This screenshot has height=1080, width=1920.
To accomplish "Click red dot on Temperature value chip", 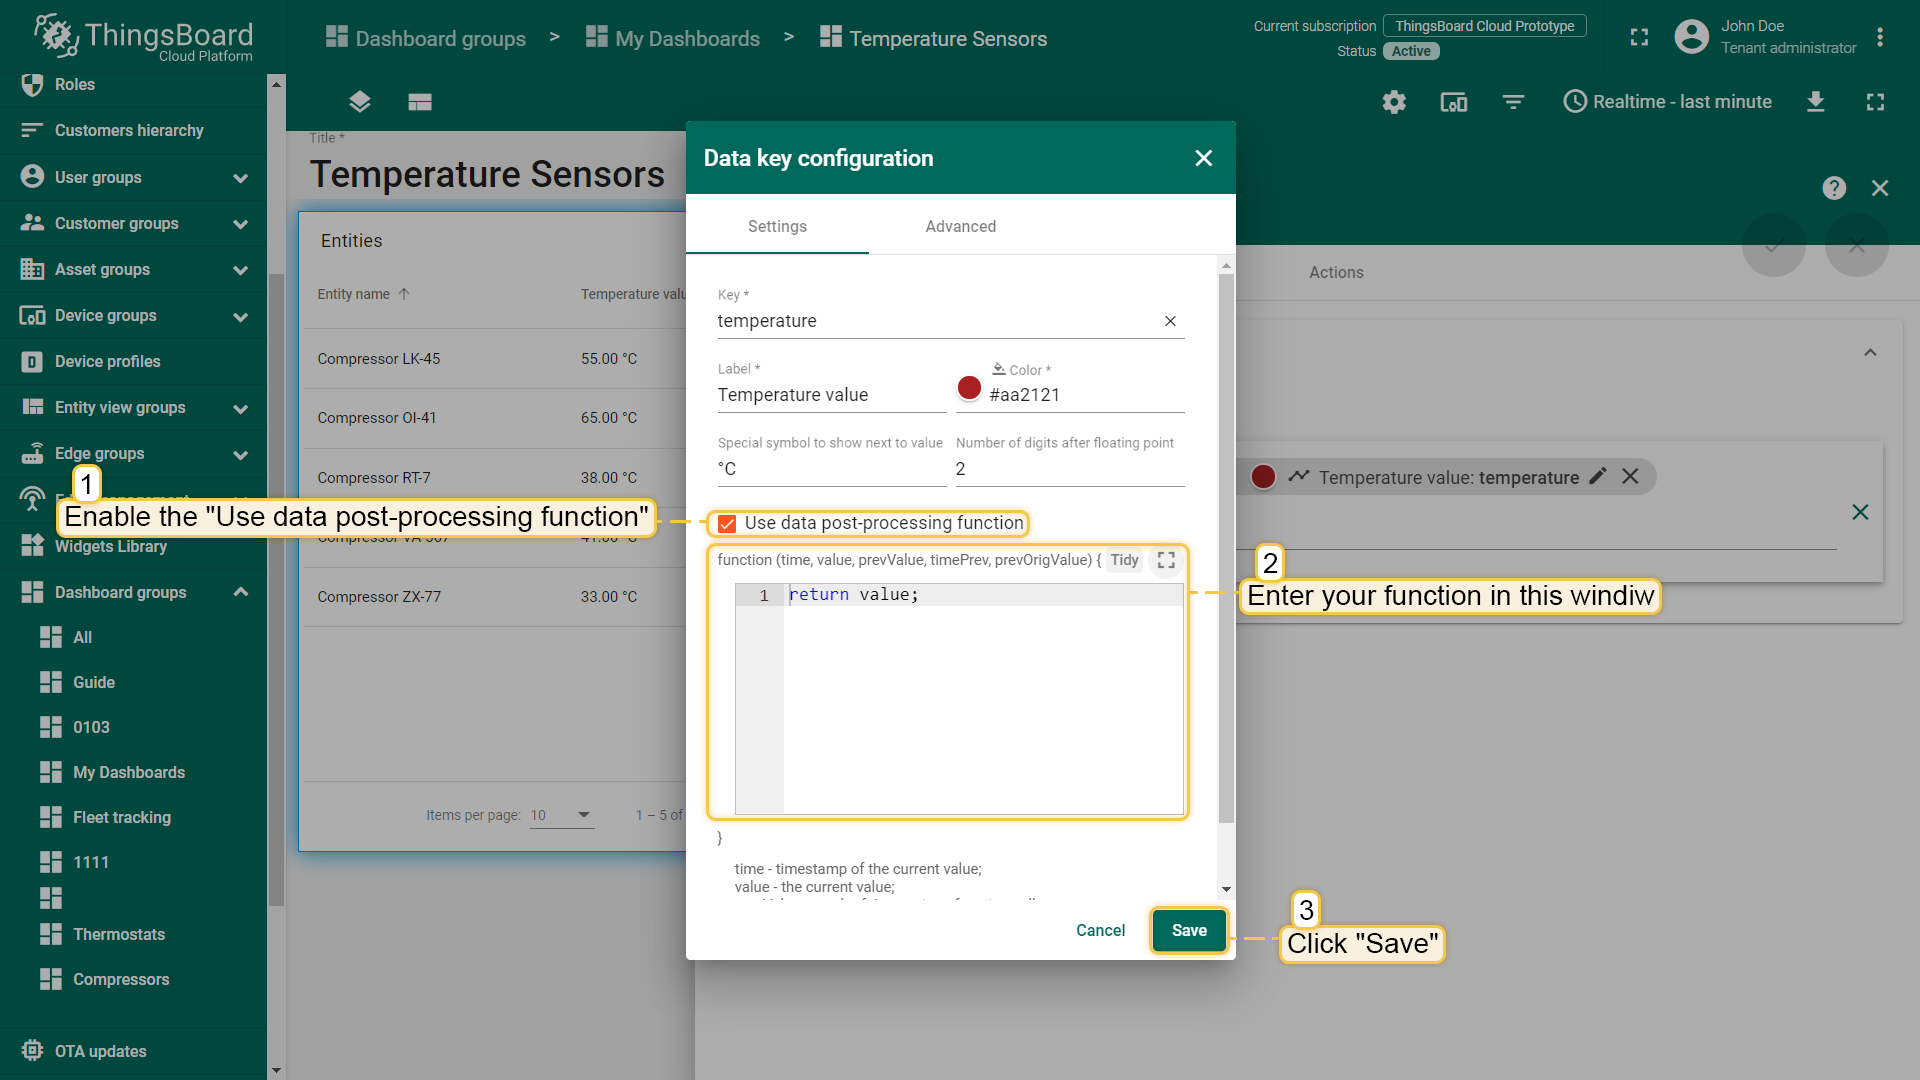I will pos(1263,477).
